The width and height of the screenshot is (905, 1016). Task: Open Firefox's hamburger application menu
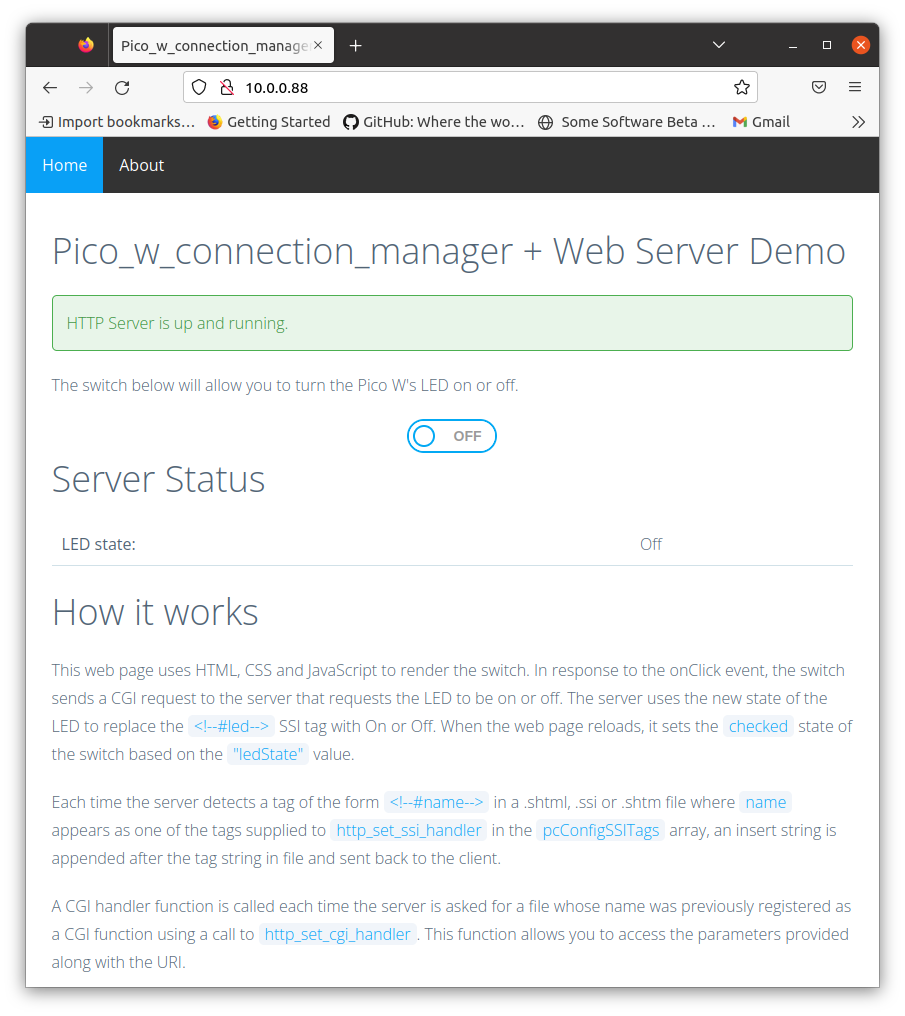[x=855, y=87]
